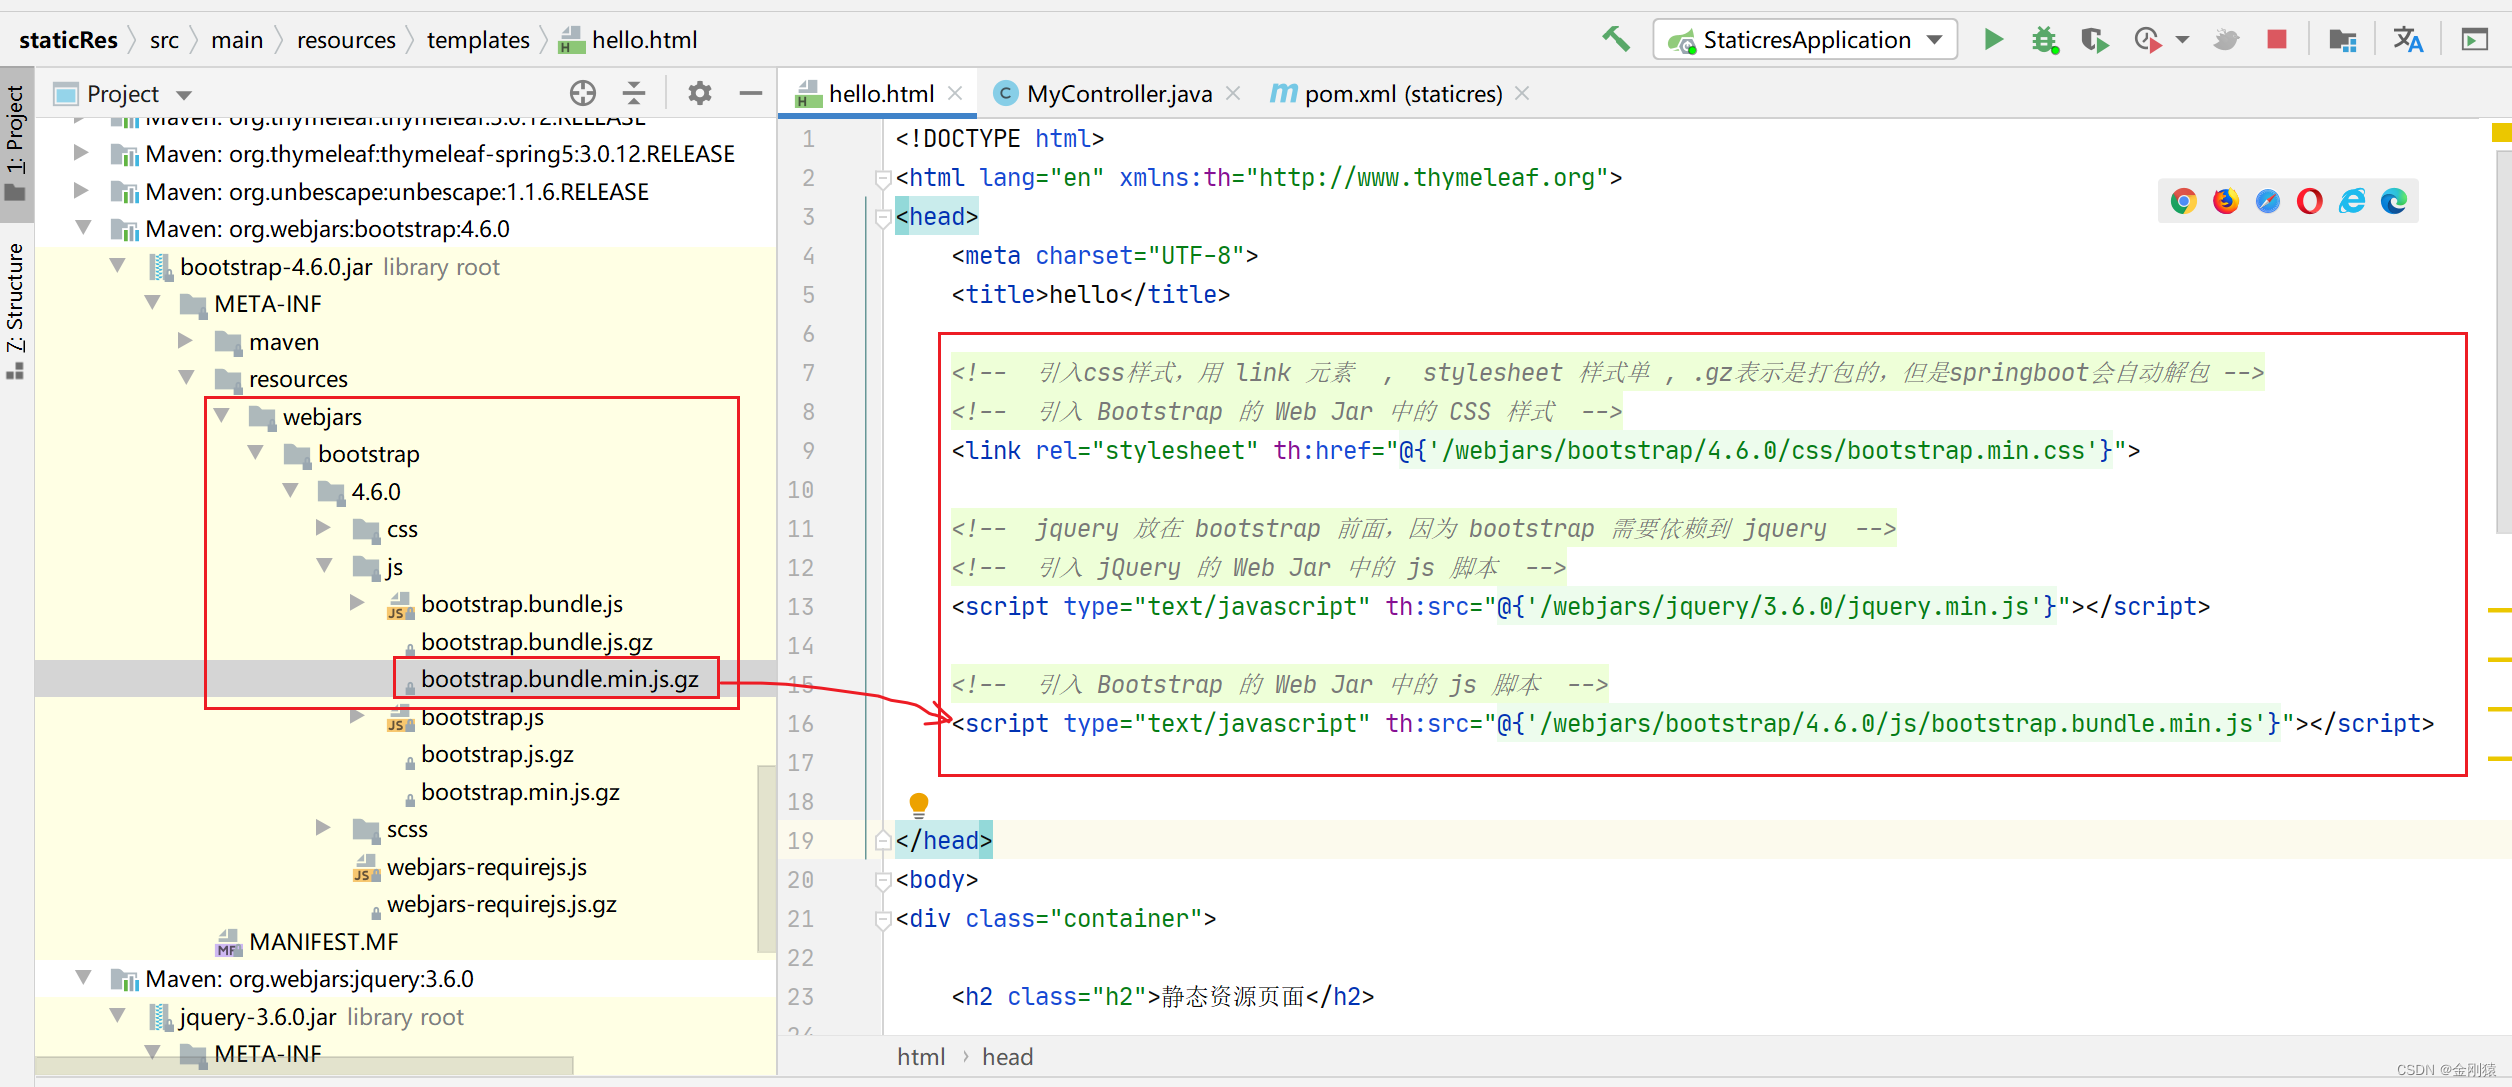
Task: Click the templates breadcrumb in navigation bar
Action: click(478, 40)
